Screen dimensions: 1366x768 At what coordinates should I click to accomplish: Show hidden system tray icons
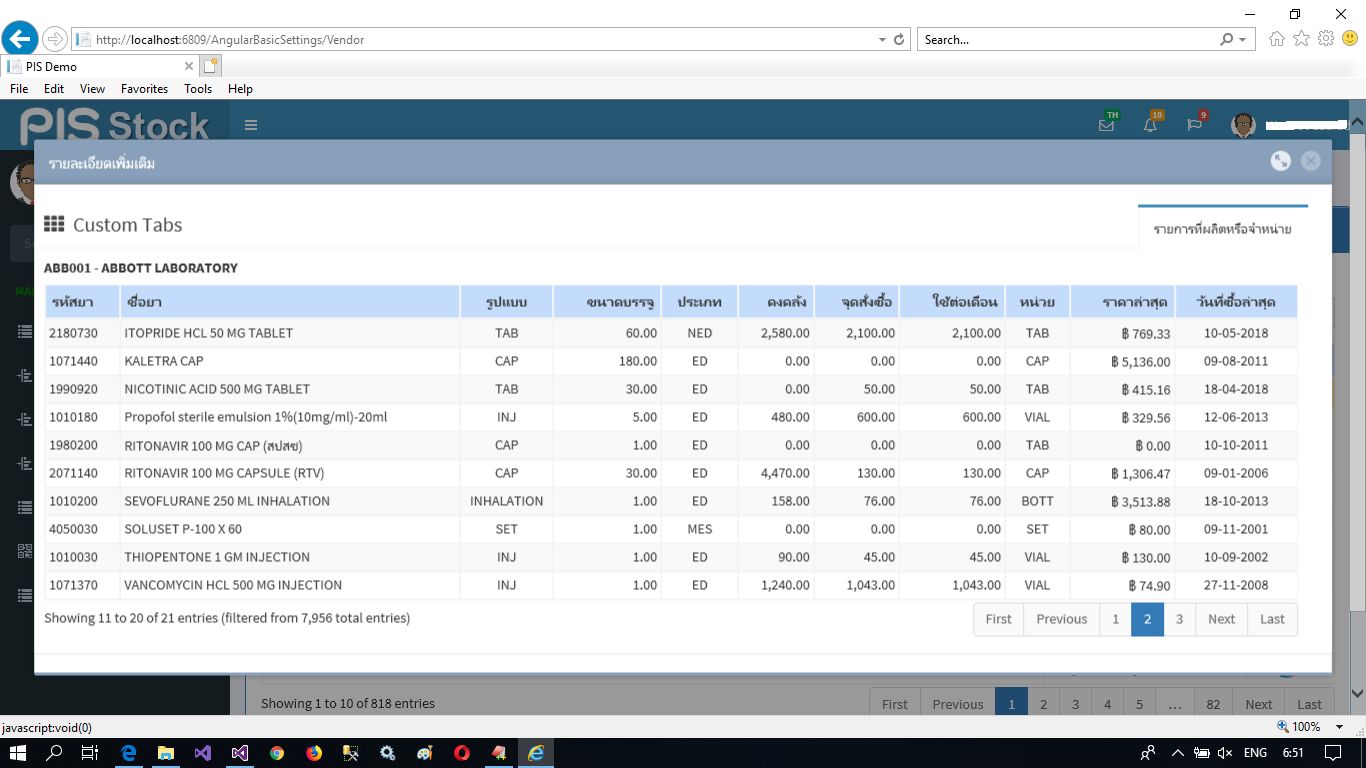pyautogui.click(x=1178, y=753)
